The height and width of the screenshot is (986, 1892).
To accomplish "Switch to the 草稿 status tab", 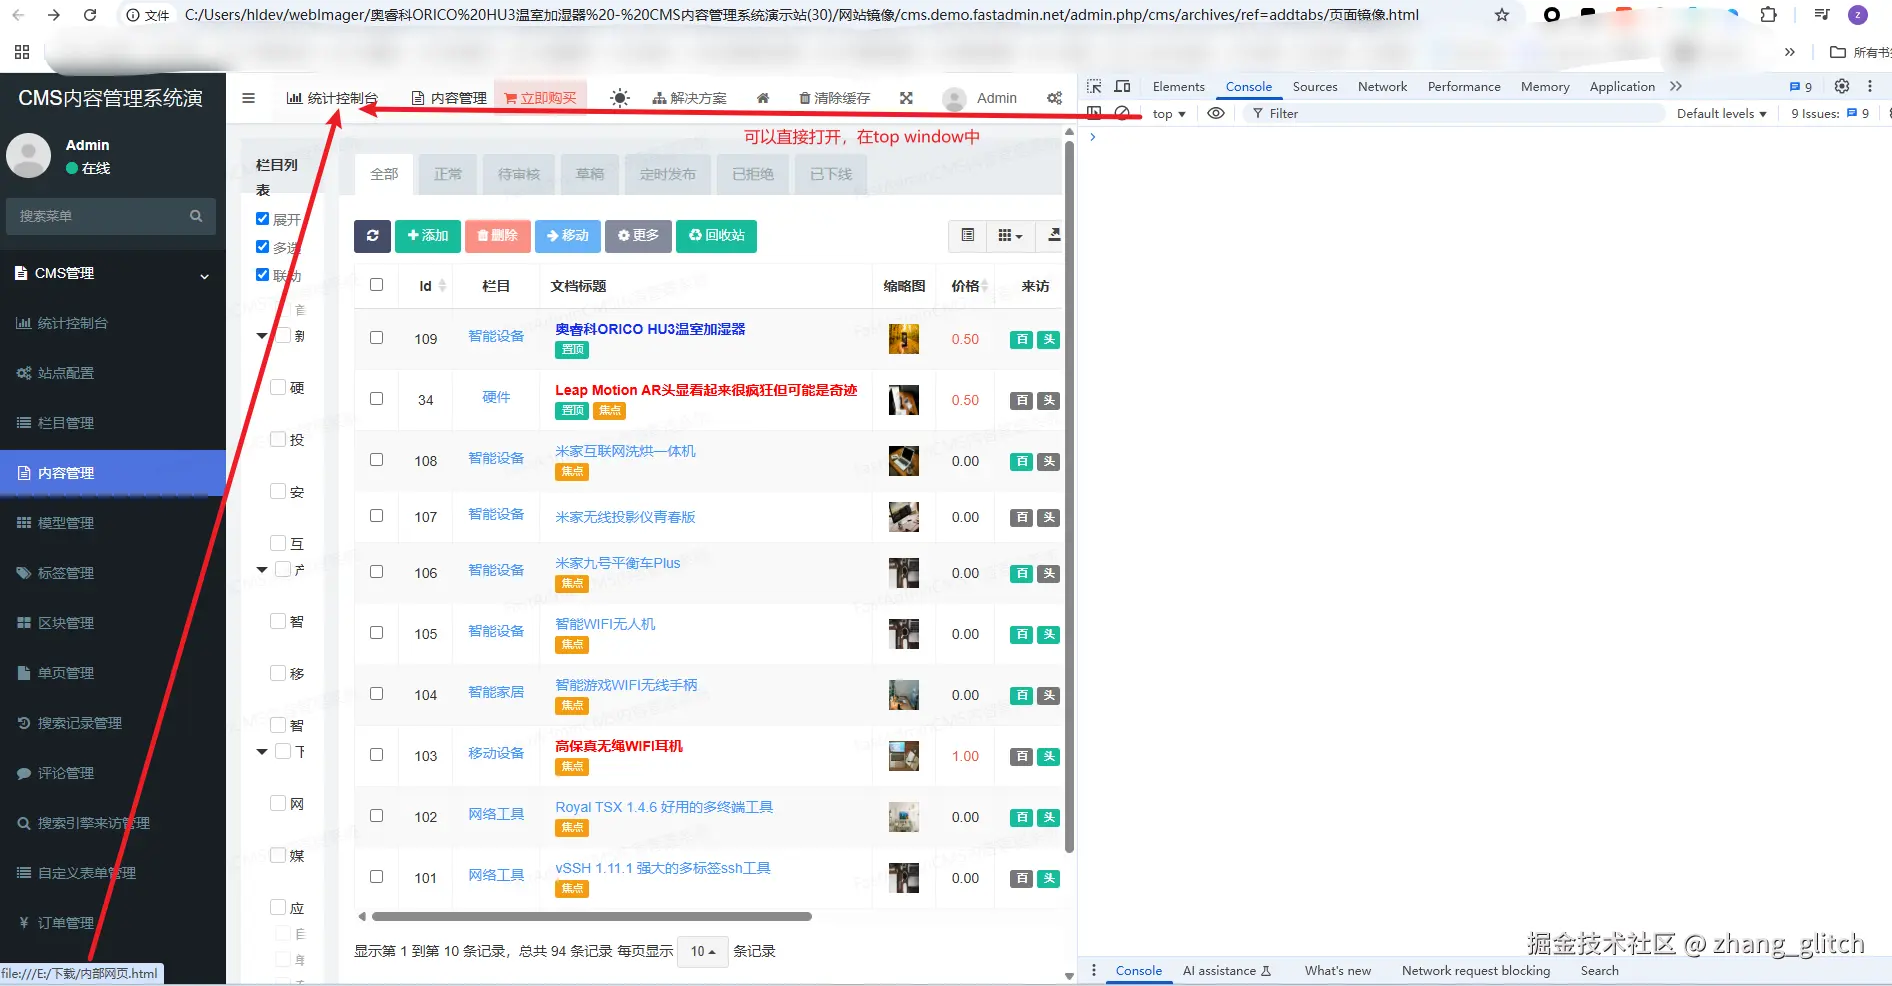I will click(590, 174).
